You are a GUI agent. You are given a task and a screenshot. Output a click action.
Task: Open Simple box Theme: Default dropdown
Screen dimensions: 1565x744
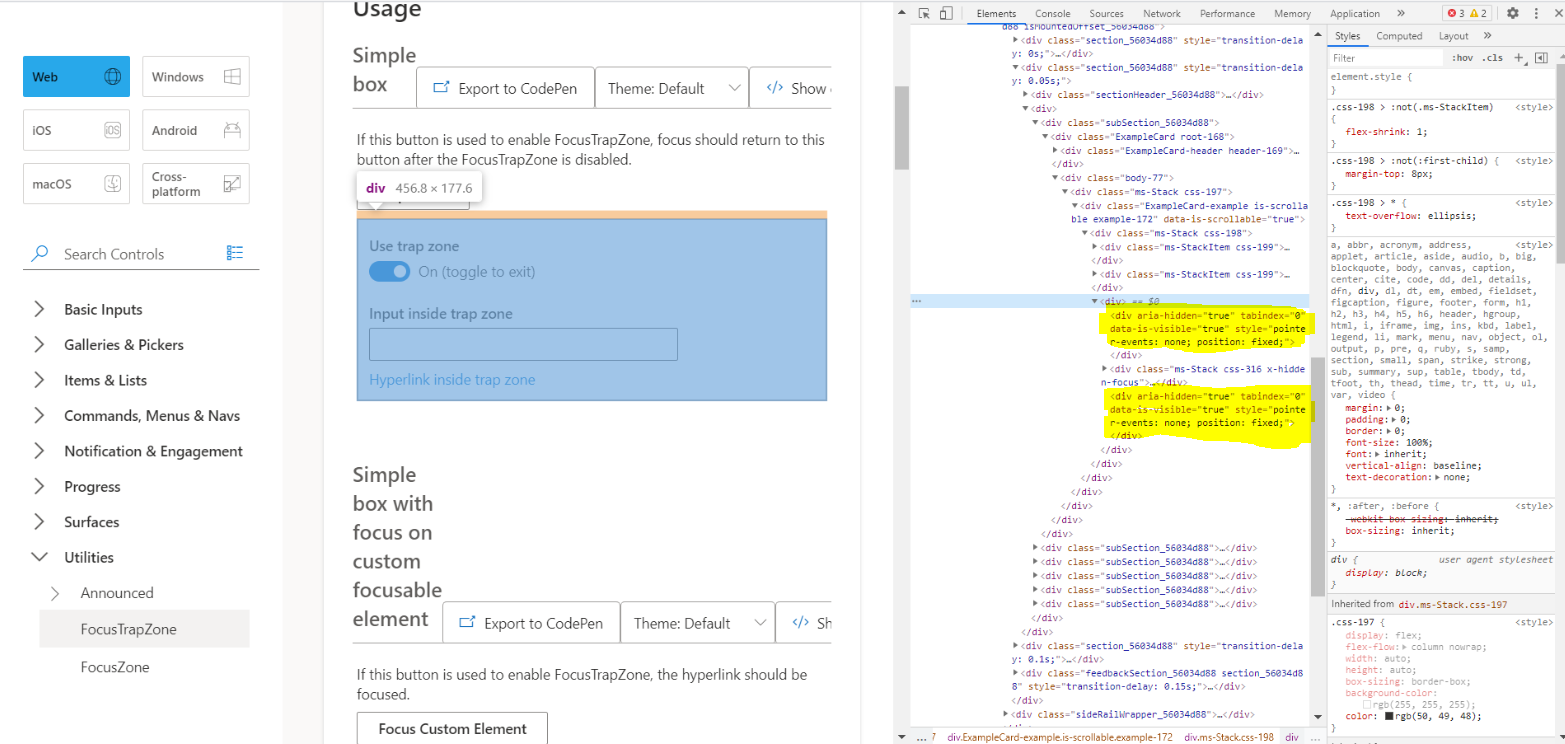click(671, 88)
